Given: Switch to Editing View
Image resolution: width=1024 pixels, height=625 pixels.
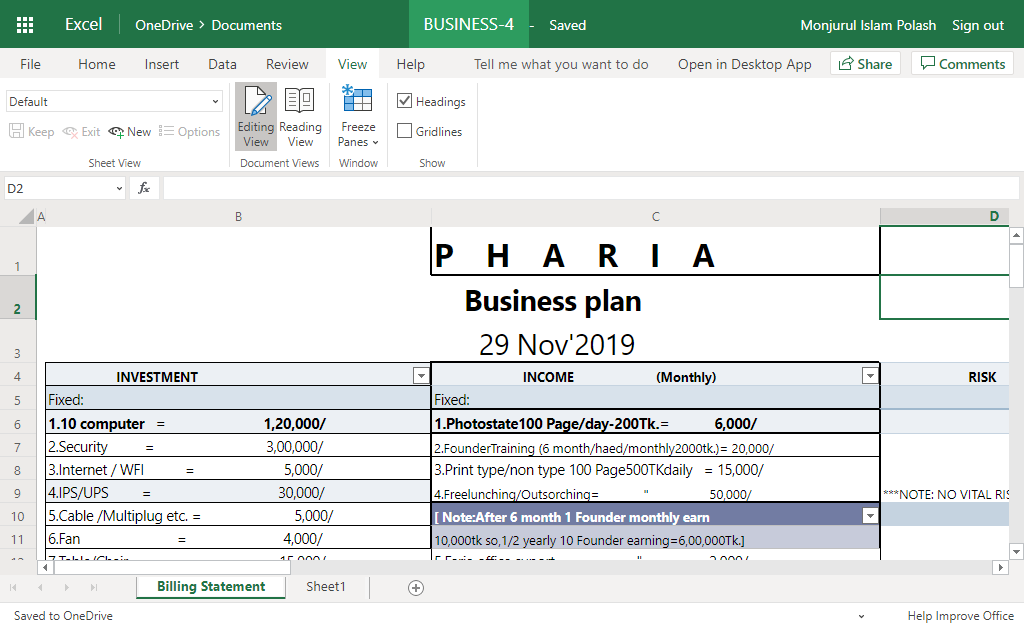Looking at the screenshot, I should pos(256,117).
